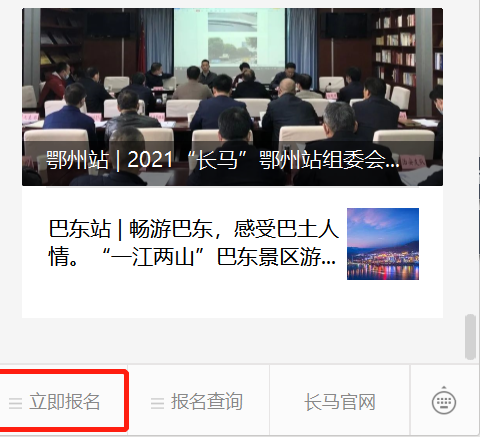Expand the 立即报名 submenu
Image resolution: width=480 pixels, height=437 pixels.
64,400
